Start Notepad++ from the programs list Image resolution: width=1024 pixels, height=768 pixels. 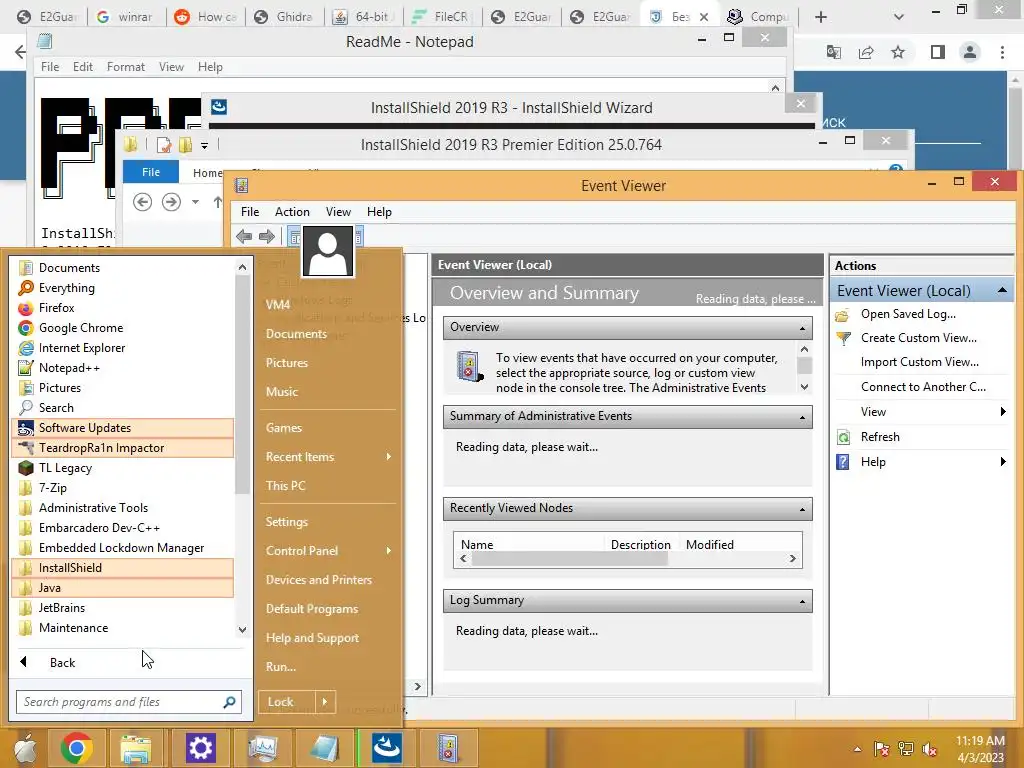pyautogui.click(x=69, y=368)
